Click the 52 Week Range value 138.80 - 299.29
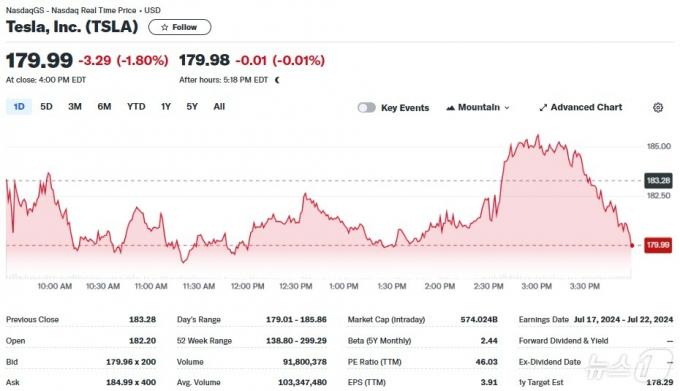680x391 pixels. tap(296, 341)
